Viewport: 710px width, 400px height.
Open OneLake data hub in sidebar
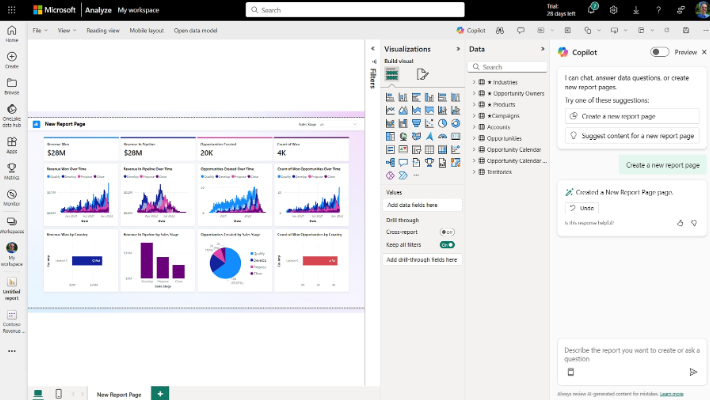click(x=12, y=116)
